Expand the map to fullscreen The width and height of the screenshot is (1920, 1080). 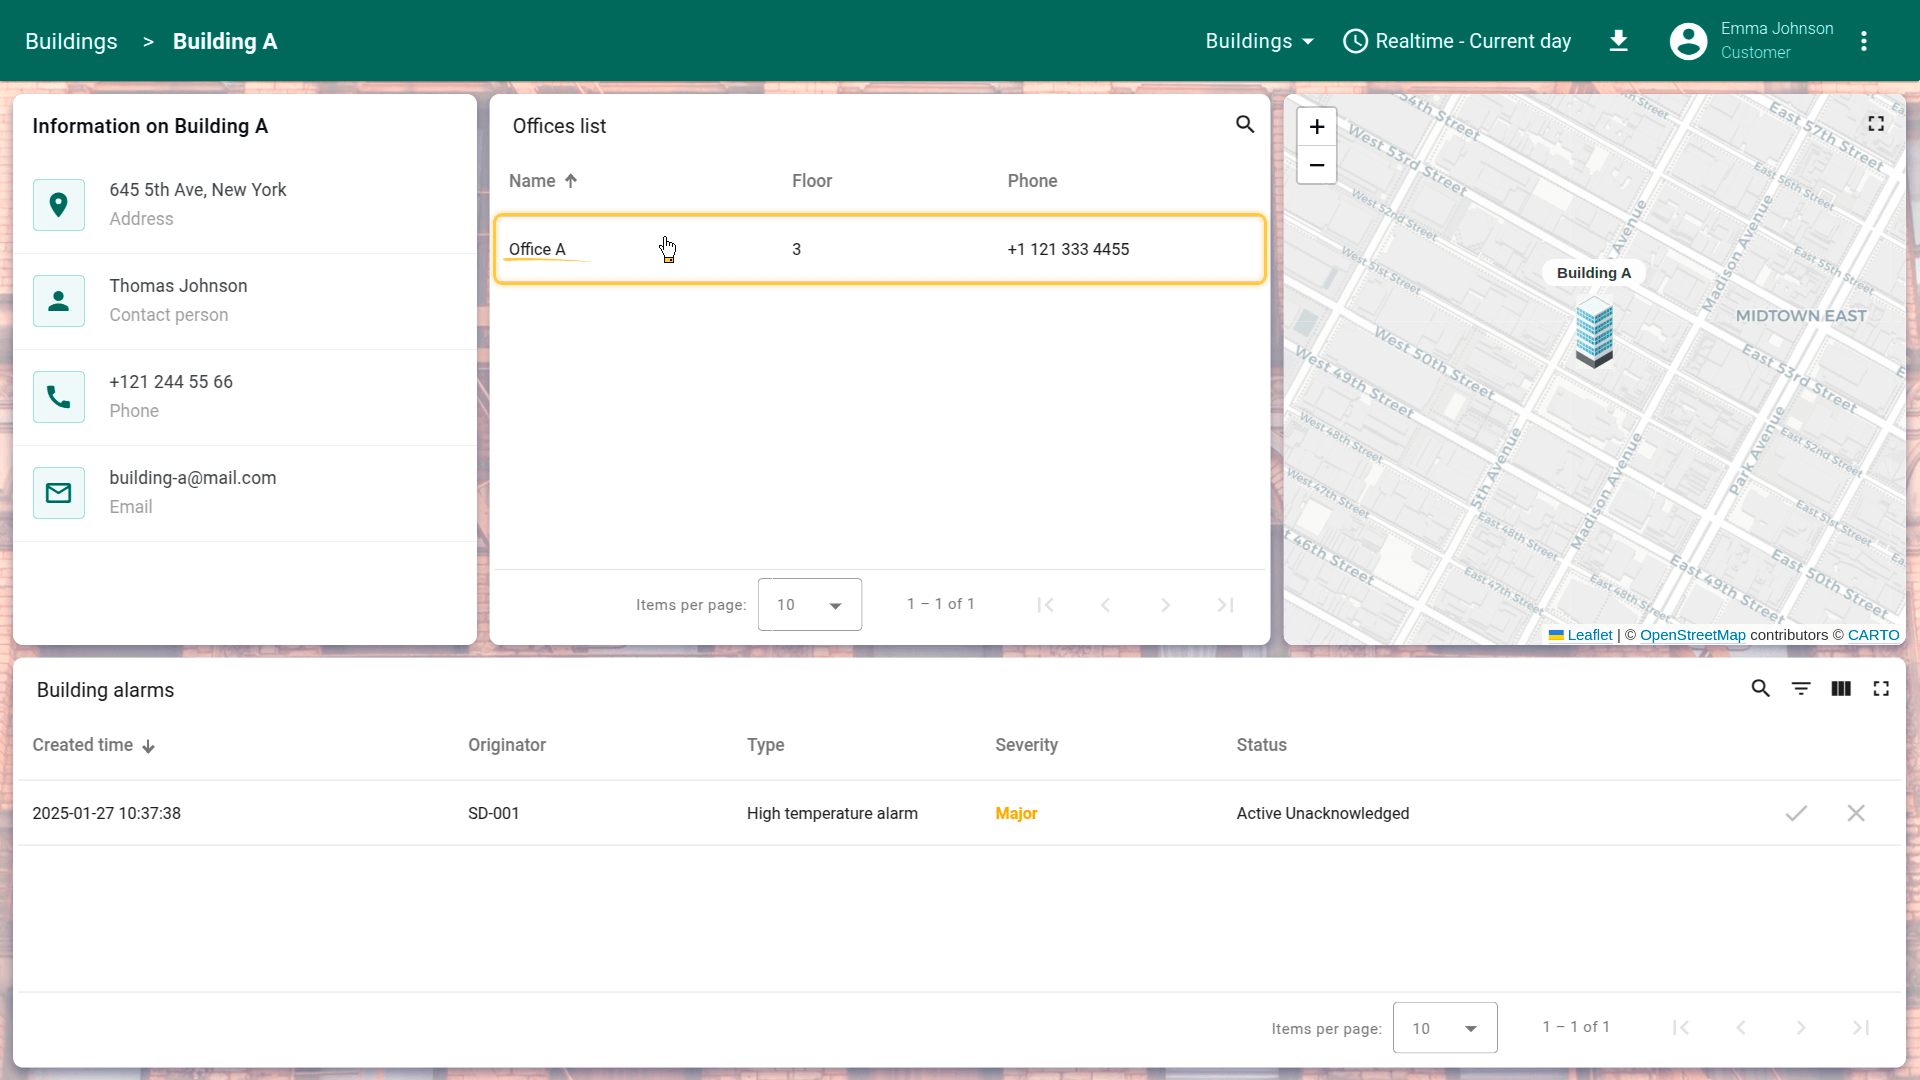click(x=1875, y=123)
